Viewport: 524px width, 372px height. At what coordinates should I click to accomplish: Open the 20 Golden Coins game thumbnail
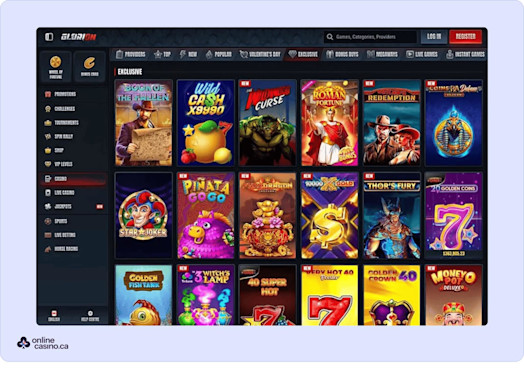point(453,215)
